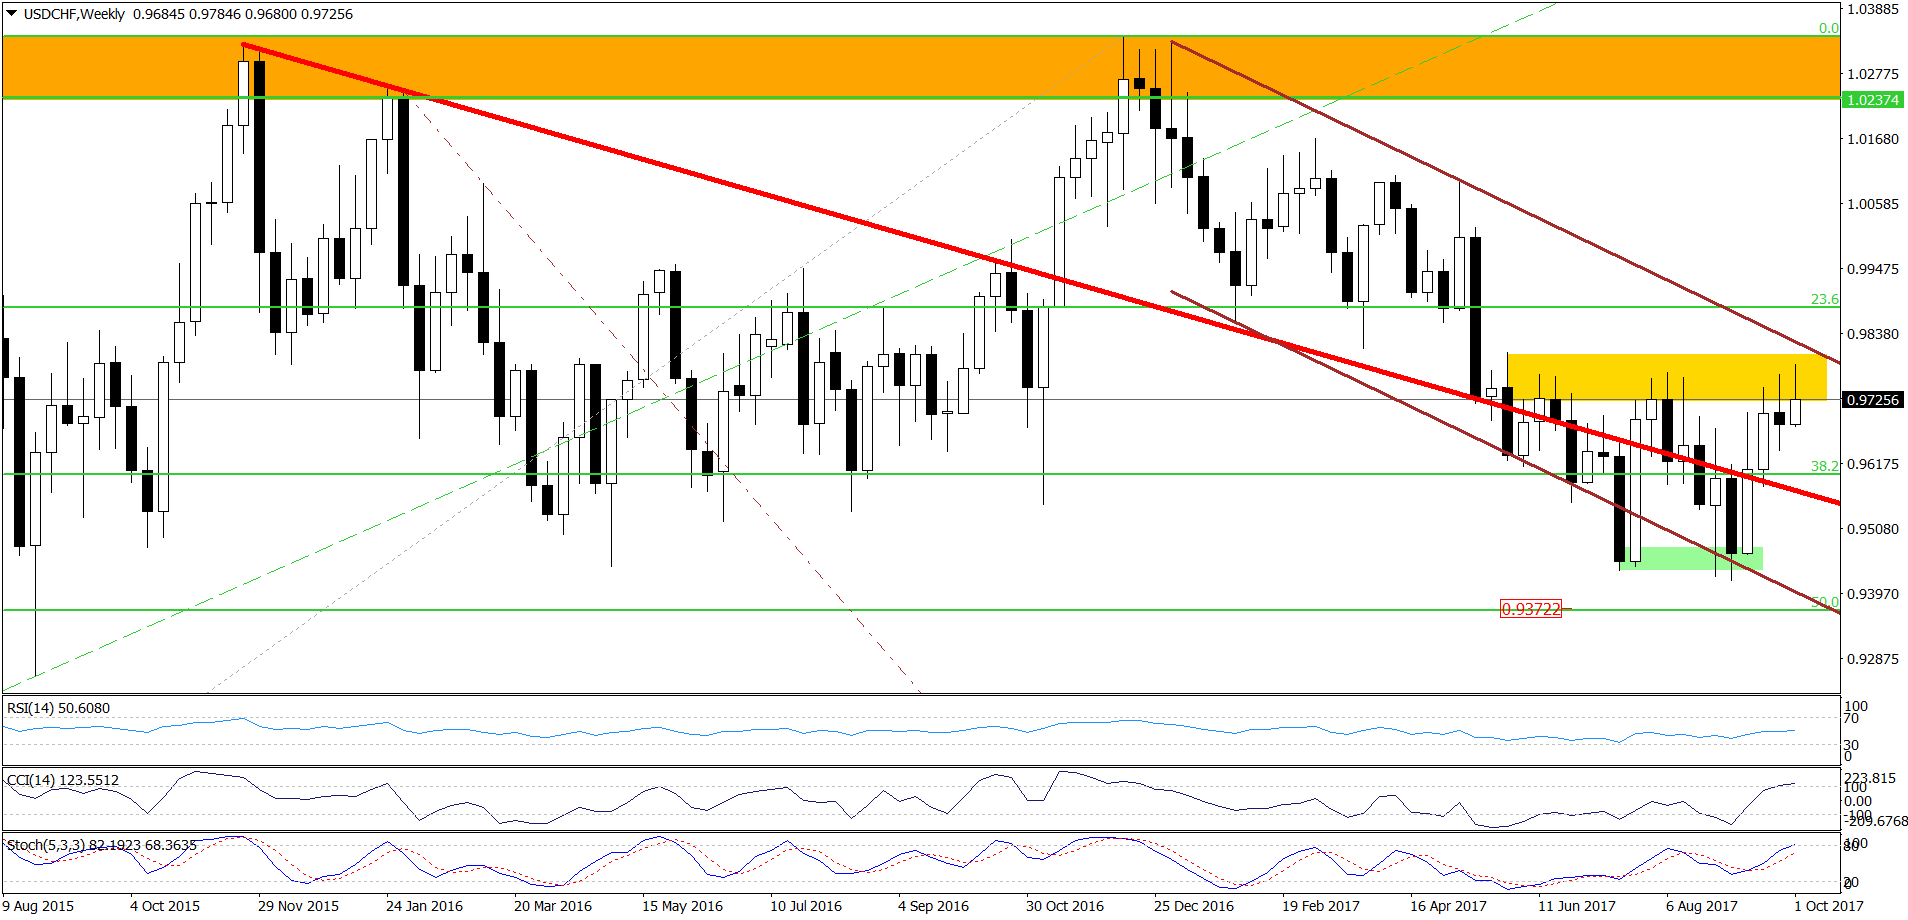Select the RSI(14) 50.6080 indicator label
This screenshot has width=1908, height=920.
(59, 708)
